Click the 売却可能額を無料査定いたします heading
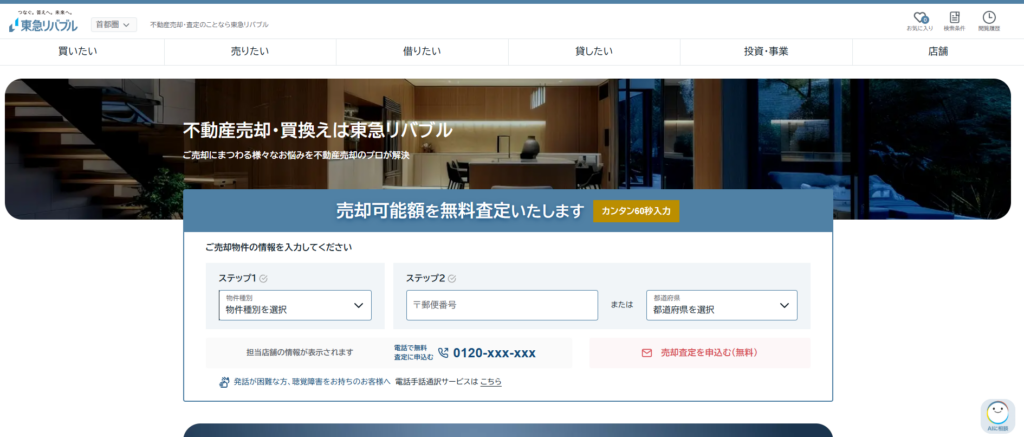This screenshot has width=1024, height=437. (460, 211)
